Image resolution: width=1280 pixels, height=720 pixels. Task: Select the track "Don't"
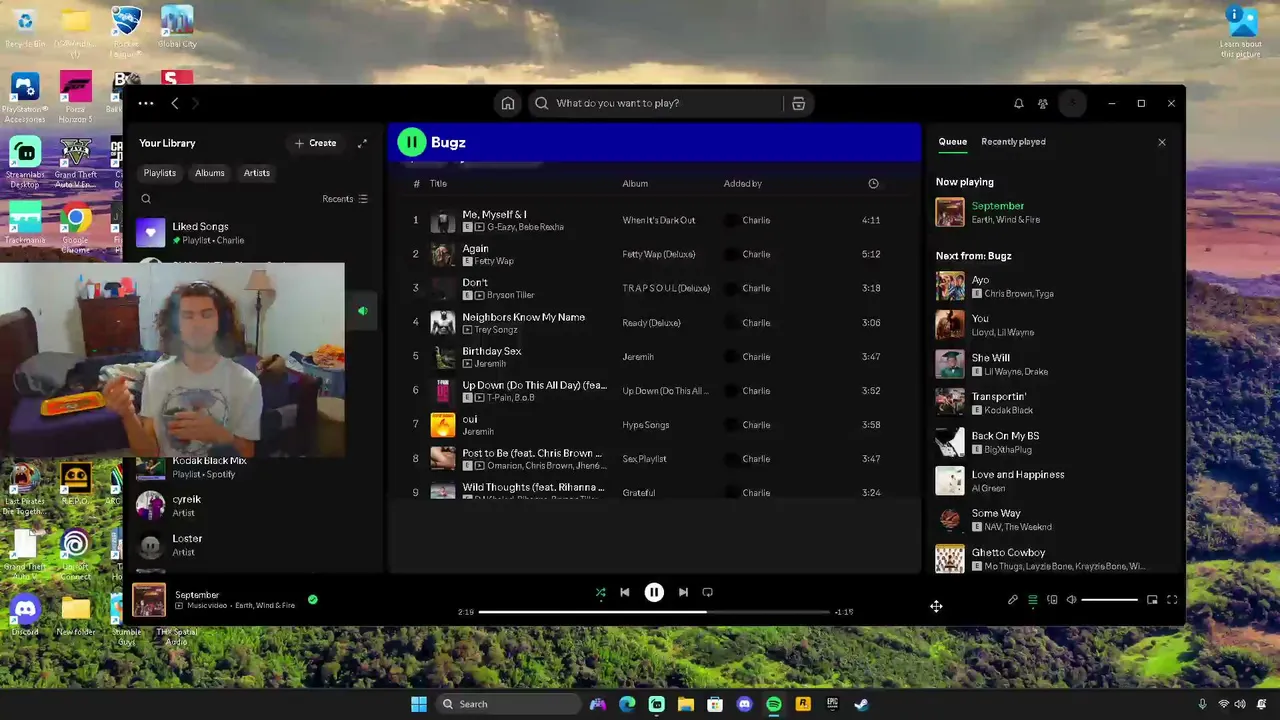tap(654, 288)
